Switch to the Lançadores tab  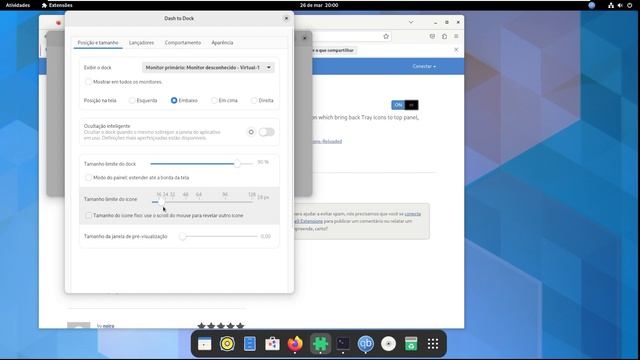tap(141, 42)
